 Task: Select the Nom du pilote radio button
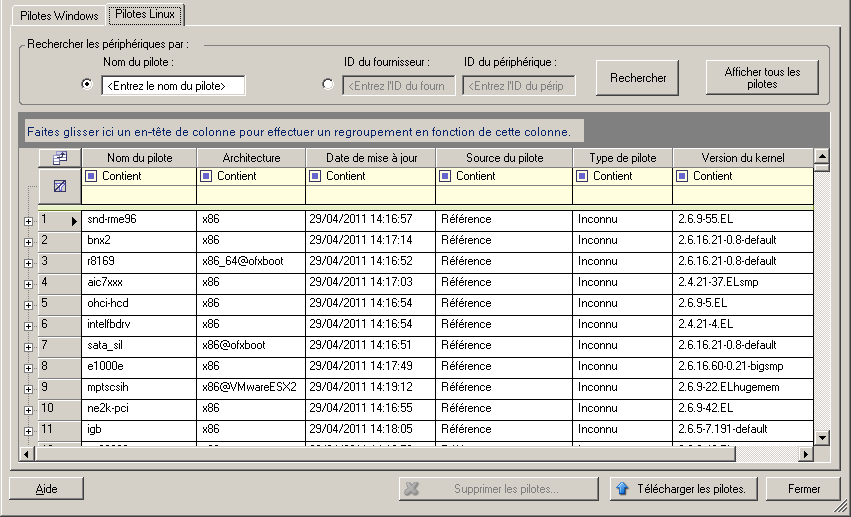coord(87,84)
